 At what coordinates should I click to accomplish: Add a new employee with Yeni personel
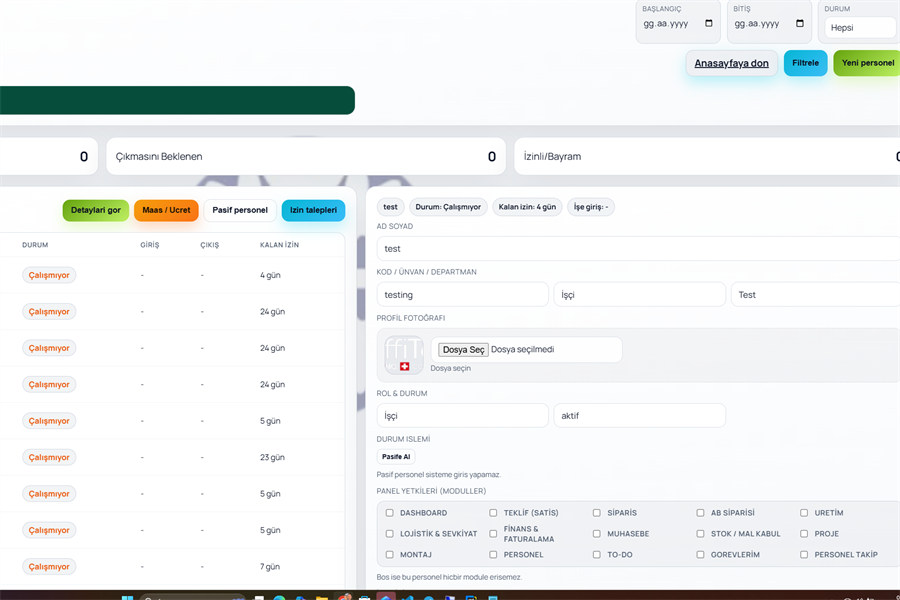tap(867, 63)
